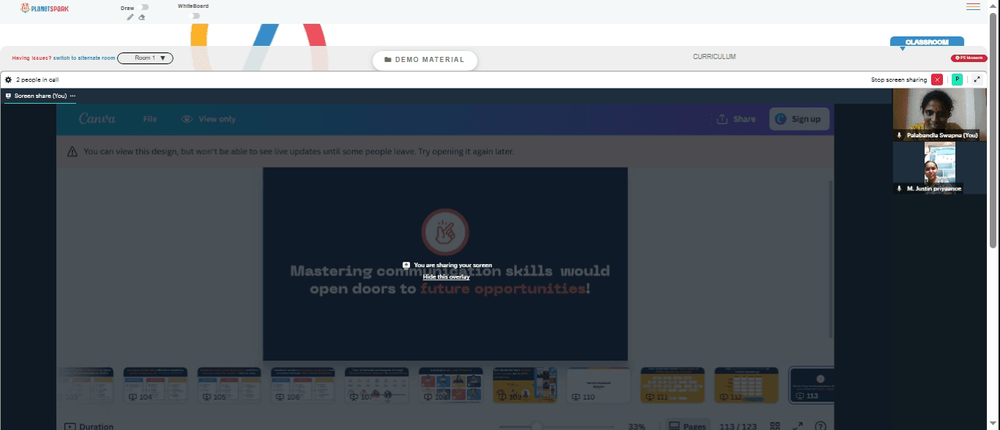The image size is (1000, 430).
Task: Click Canva fullscreen present icon
Action: 797,426
